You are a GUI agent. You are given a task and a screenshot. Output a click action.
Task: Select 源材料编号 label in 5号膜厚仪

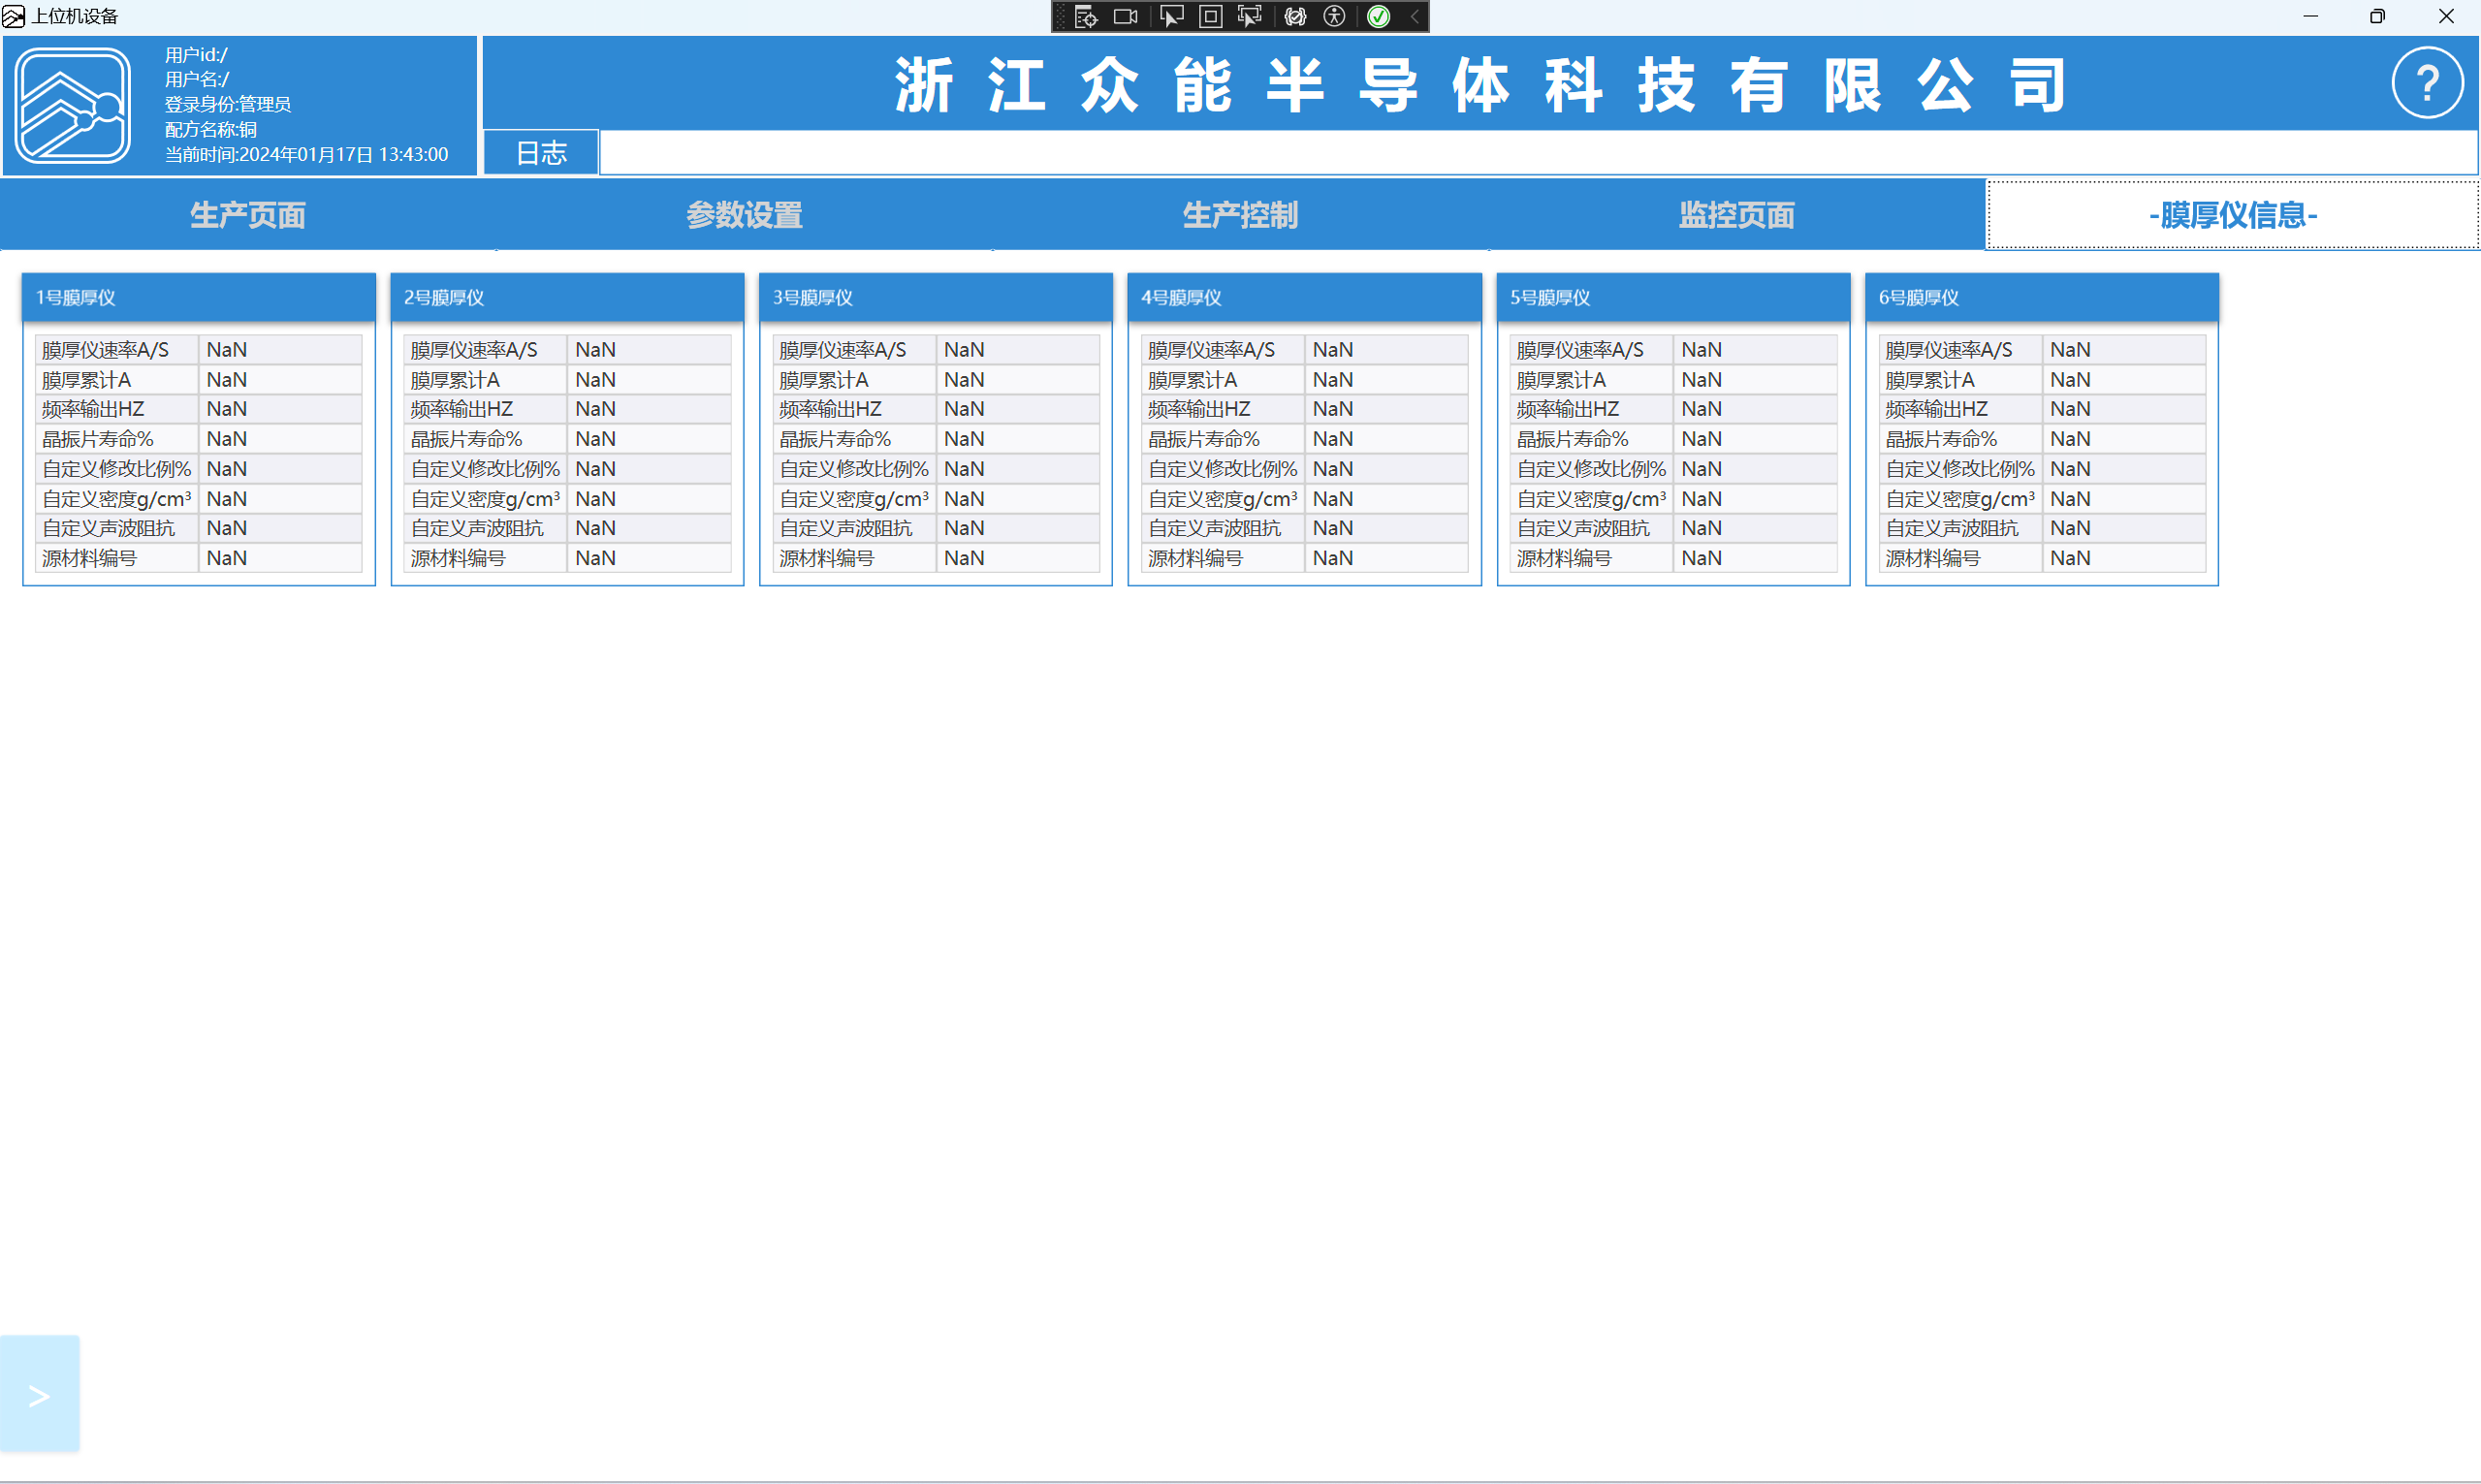(x=1592, y=558)
